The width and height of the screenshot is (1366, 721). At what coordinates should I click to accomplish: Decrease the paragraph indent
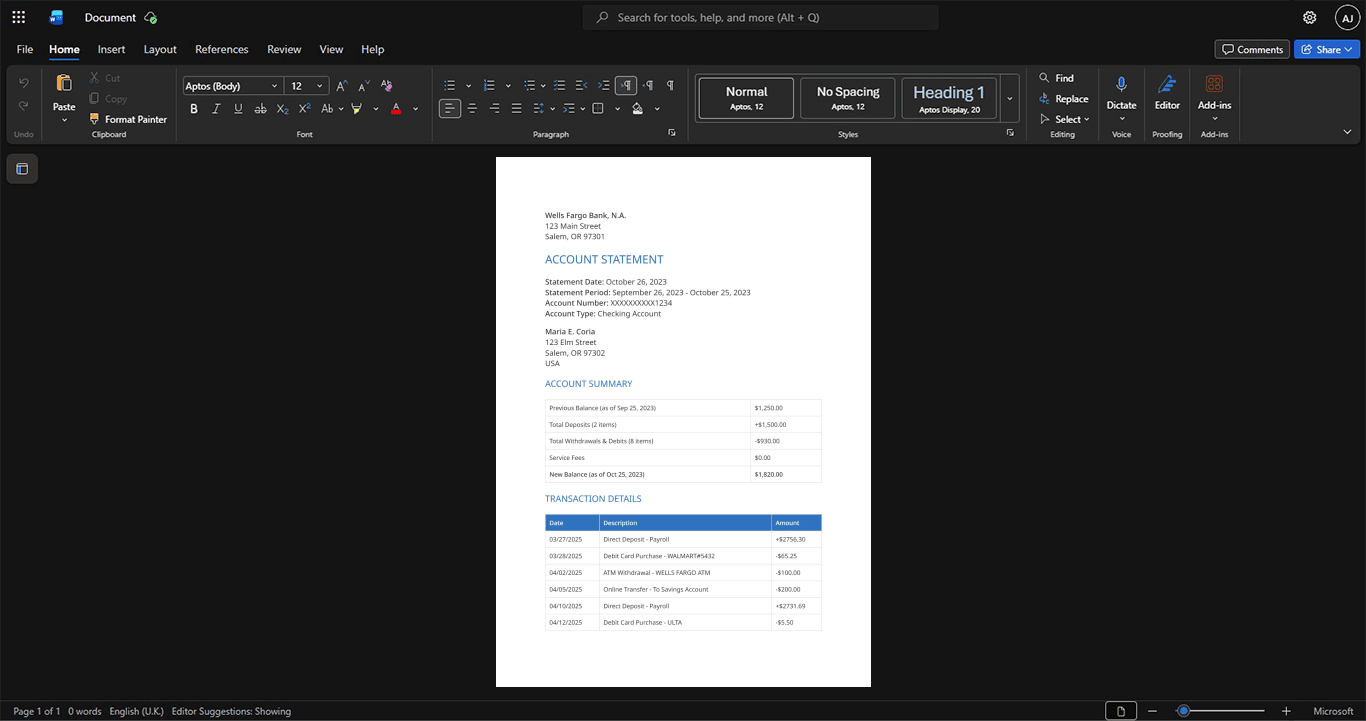582,86
